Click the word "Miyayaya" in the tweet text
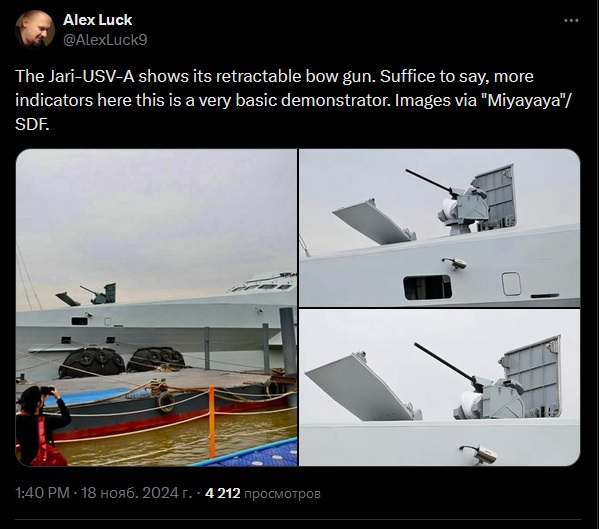 pos(524,100)
